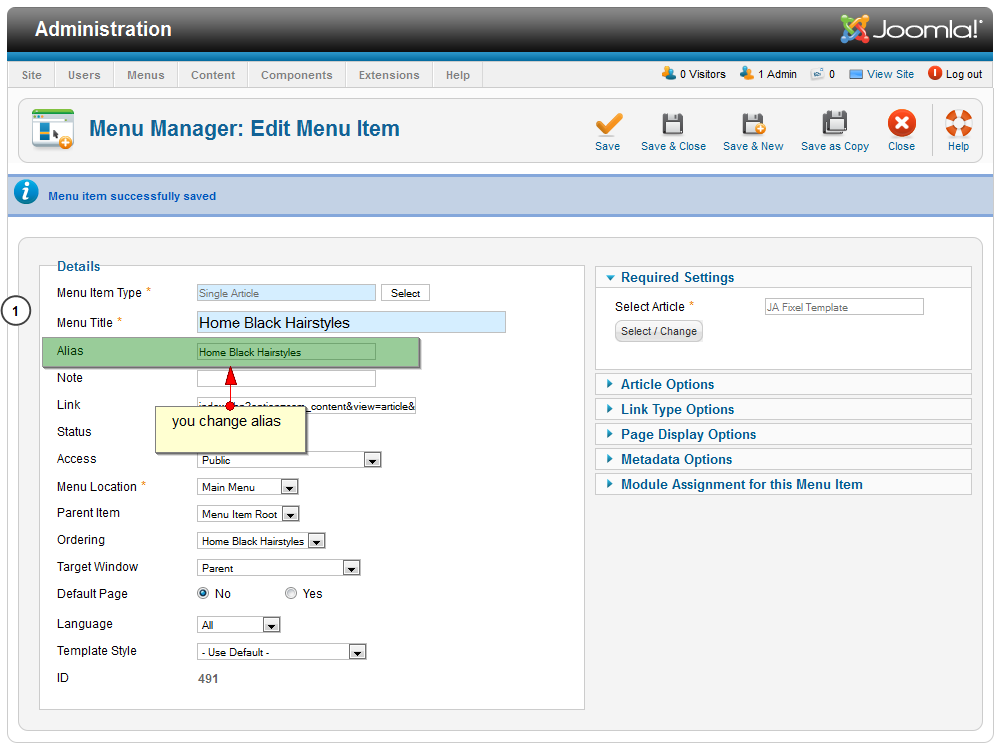Select Default Page Yes radio button

point(291,593)
